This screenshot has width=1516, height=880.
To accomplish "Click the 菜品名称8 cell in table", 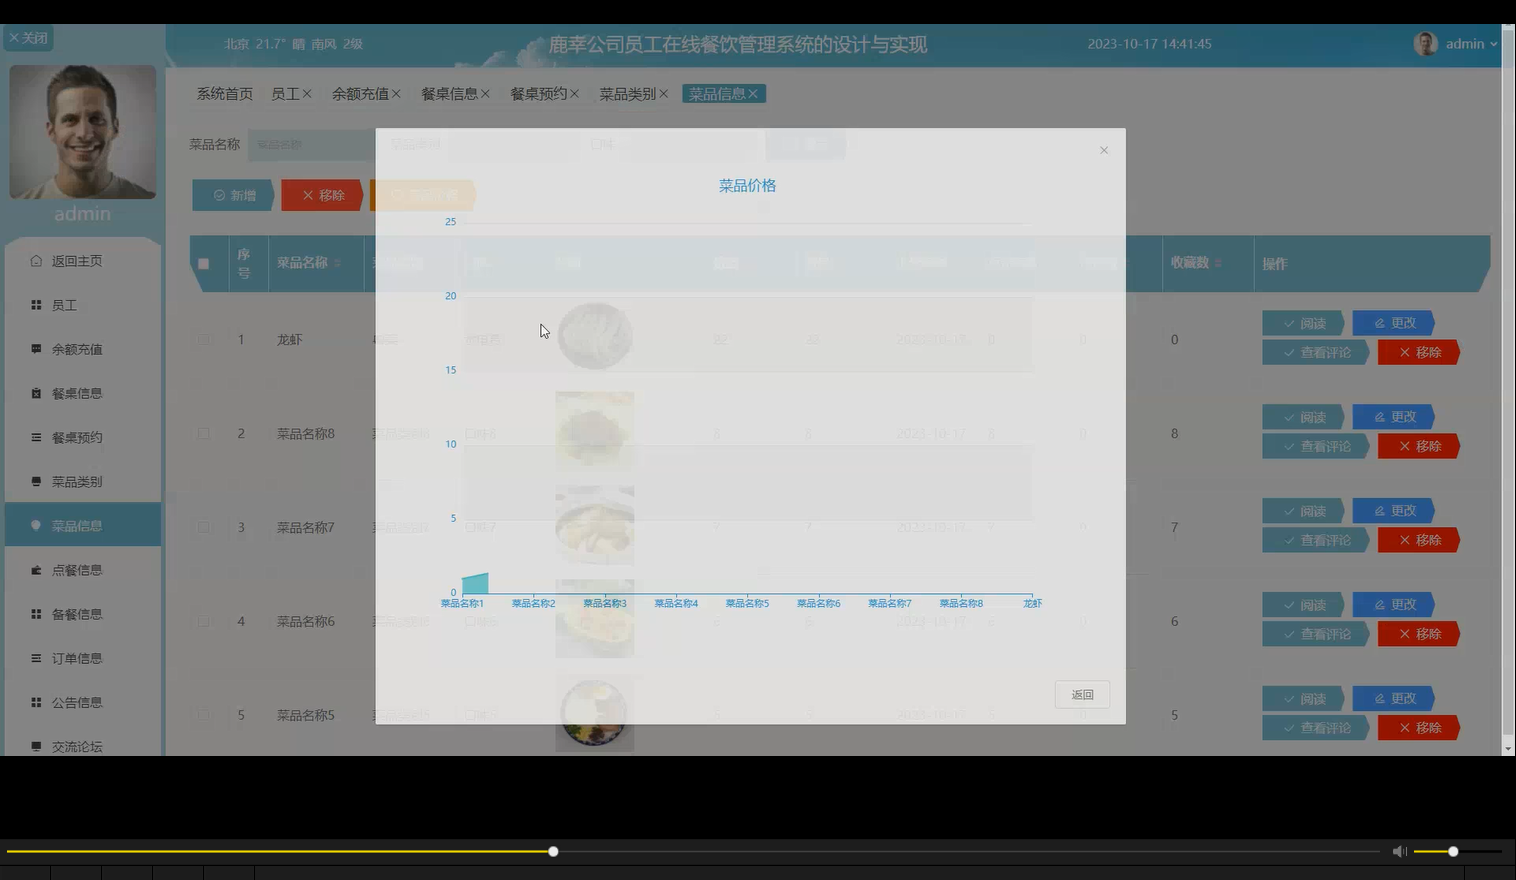I will [x=306, y=434].
